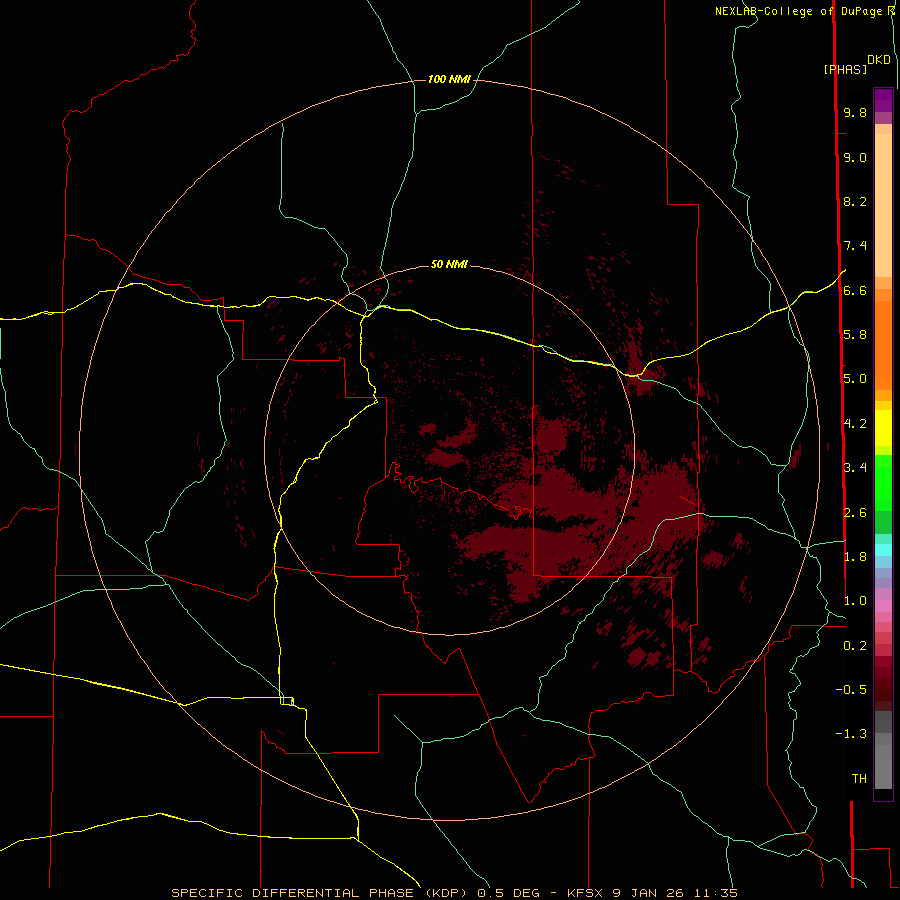Image resolution: width=900 pixels, height=900 pixels.
Task: Pick the dark maroon band of the color scale
Action: pyautogui.click(x=883, y=683)
